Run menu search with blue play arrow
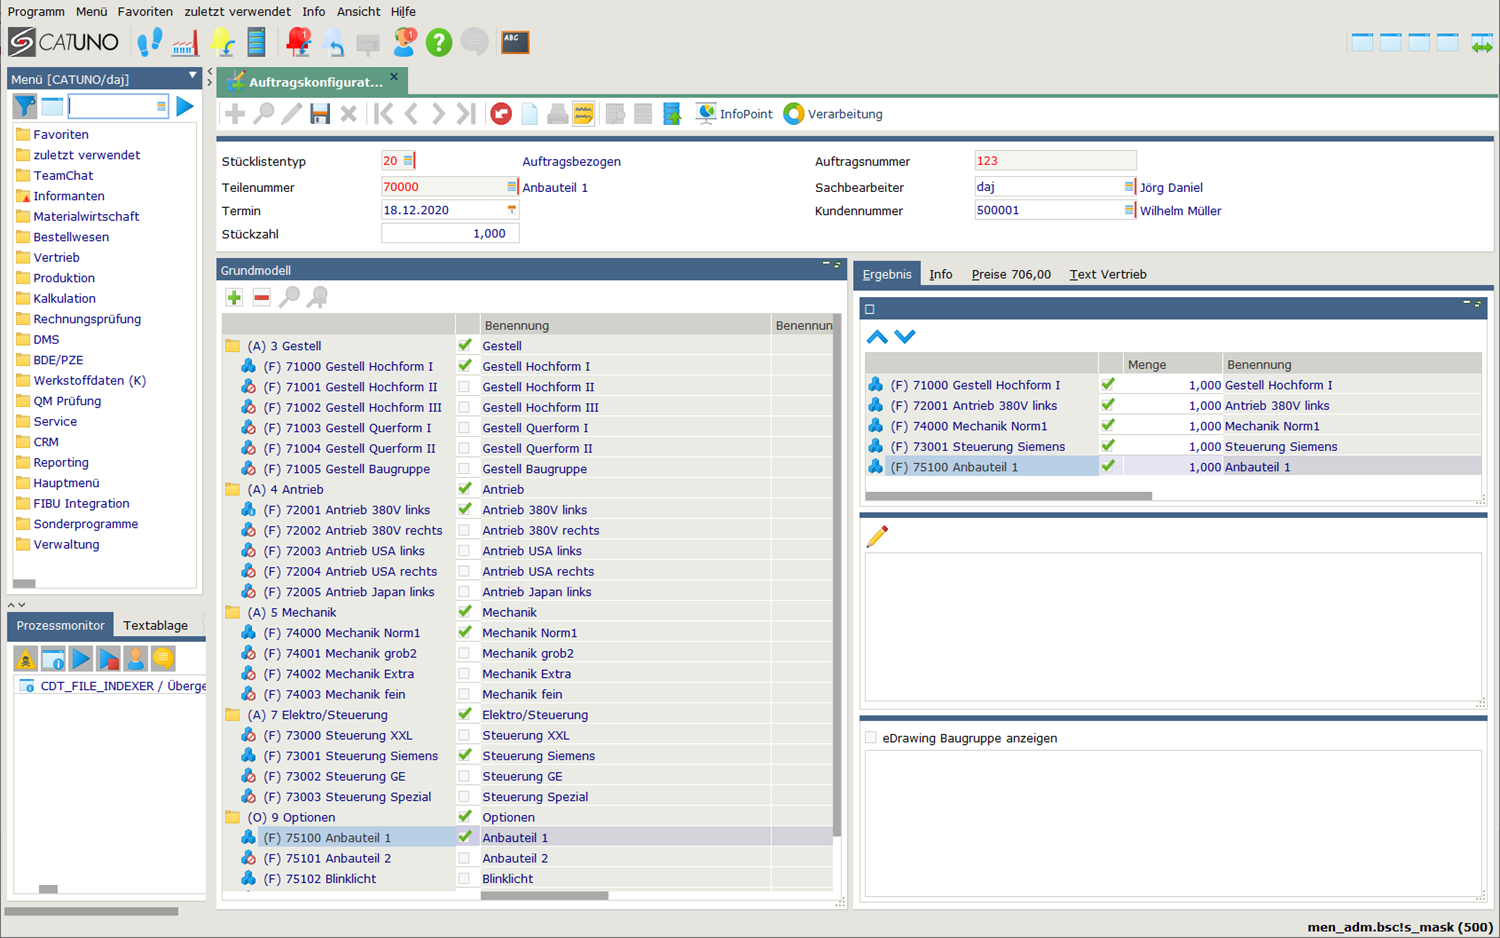1500x938 pixels. (185, 106)
